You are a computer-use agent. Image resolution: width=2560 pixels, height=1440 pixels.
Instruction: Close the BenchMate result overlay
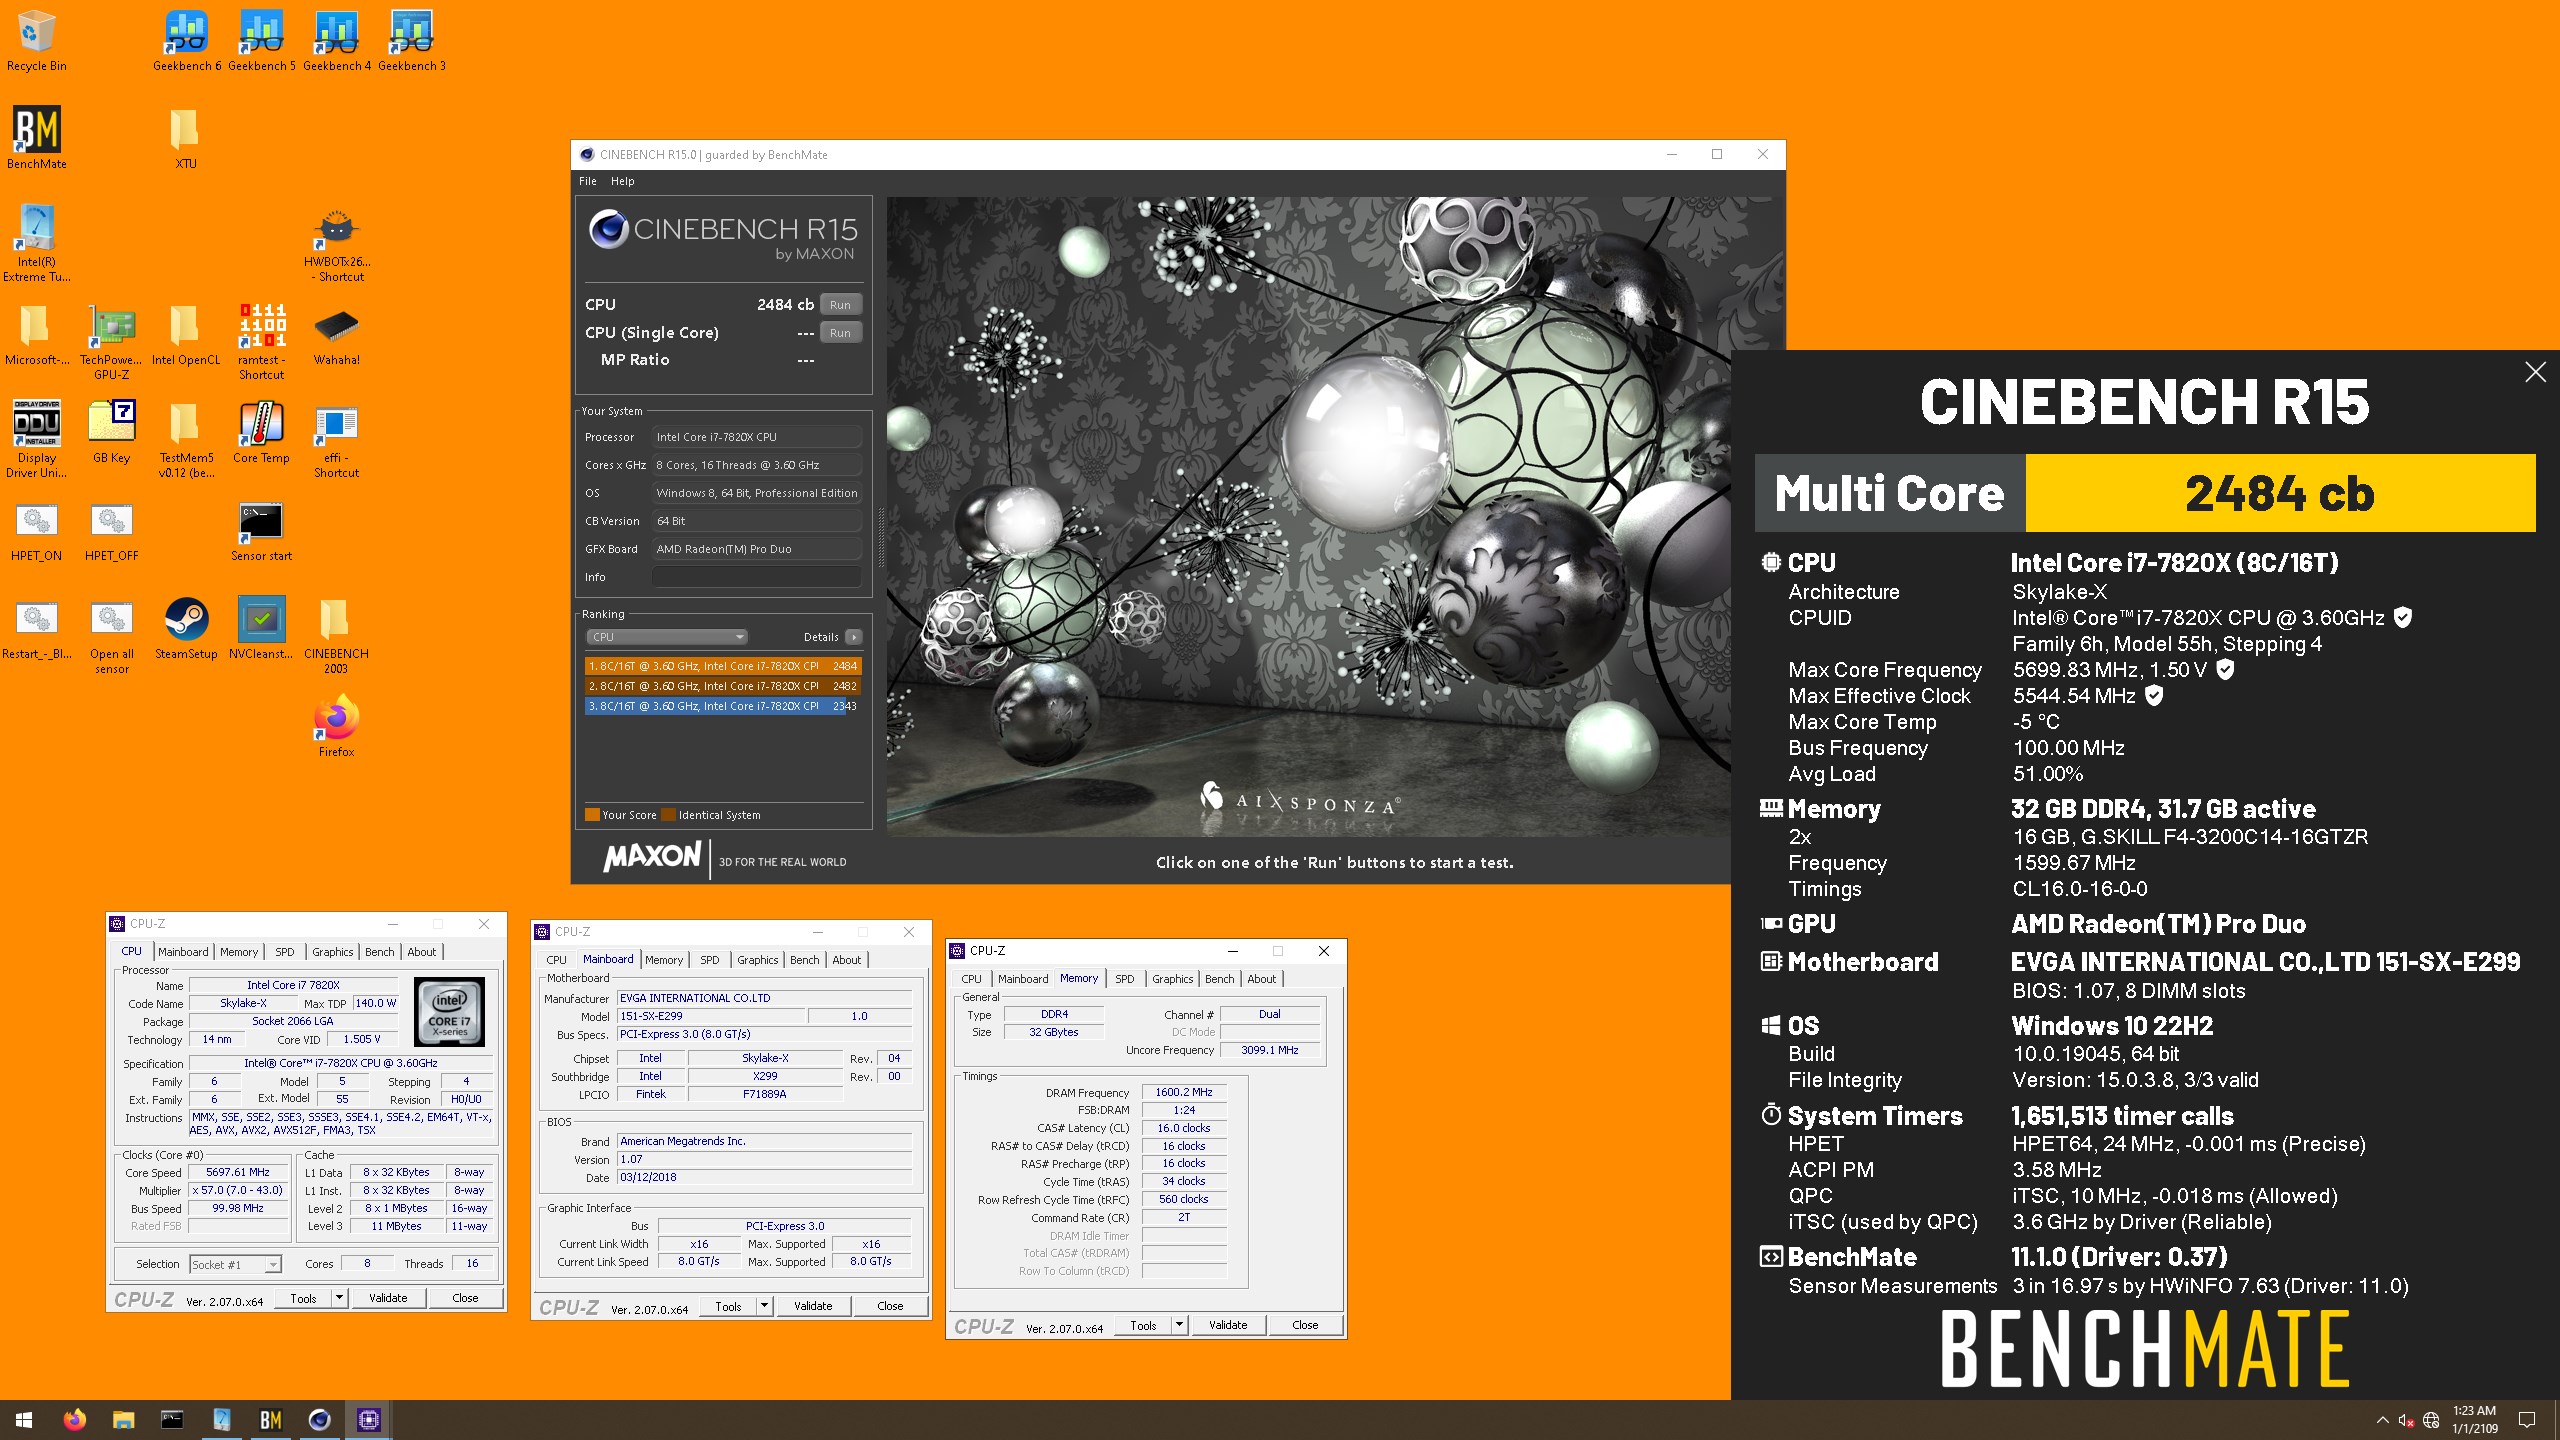[2535, 372]
